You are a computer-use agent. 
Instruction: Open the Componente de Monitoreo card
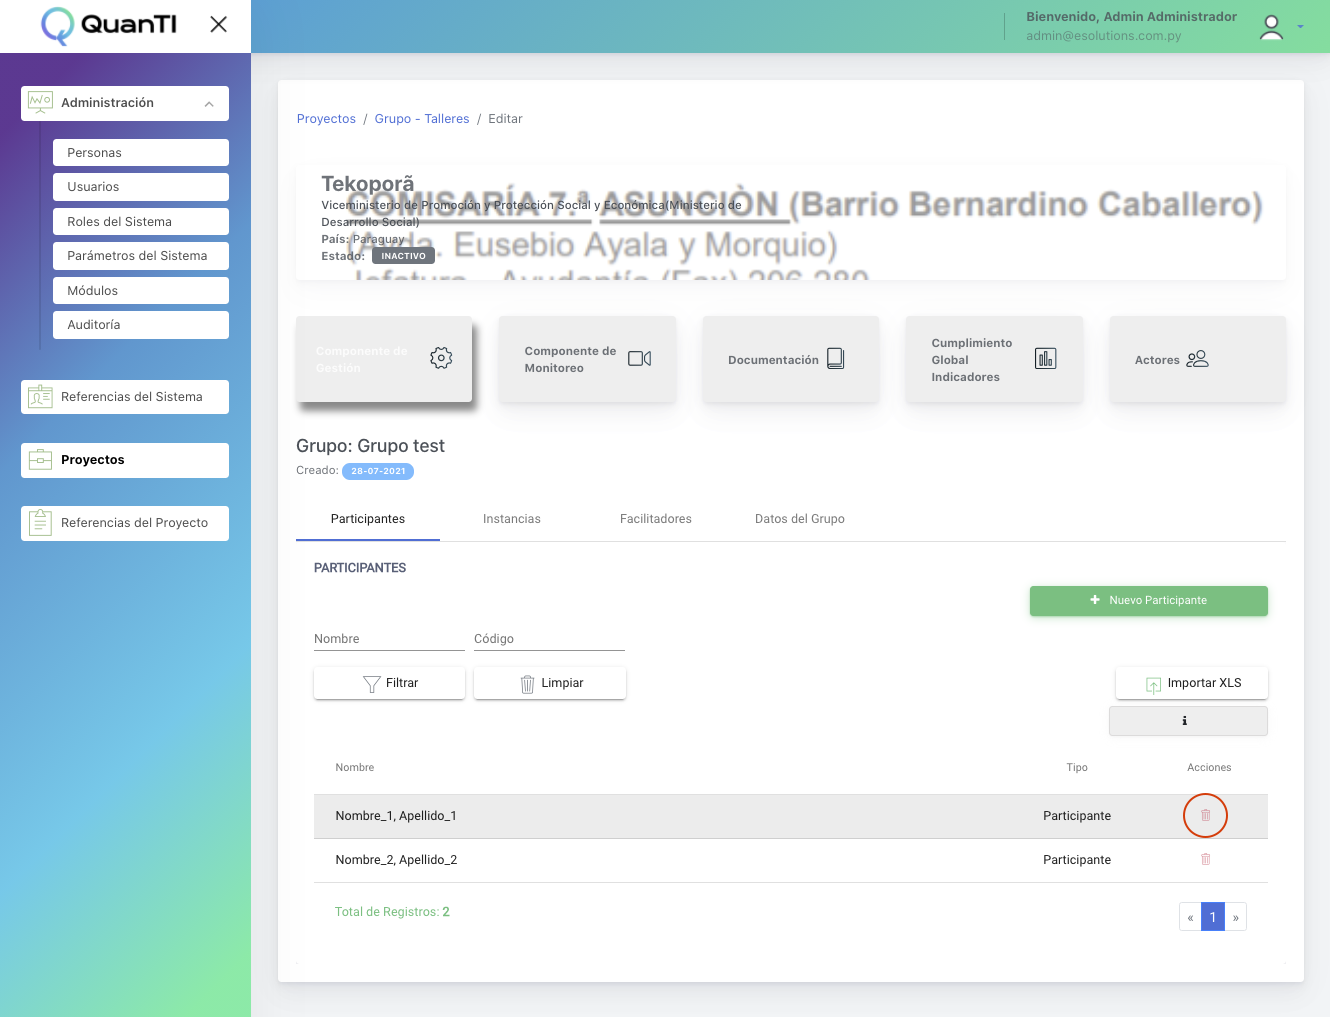[587, 359]
